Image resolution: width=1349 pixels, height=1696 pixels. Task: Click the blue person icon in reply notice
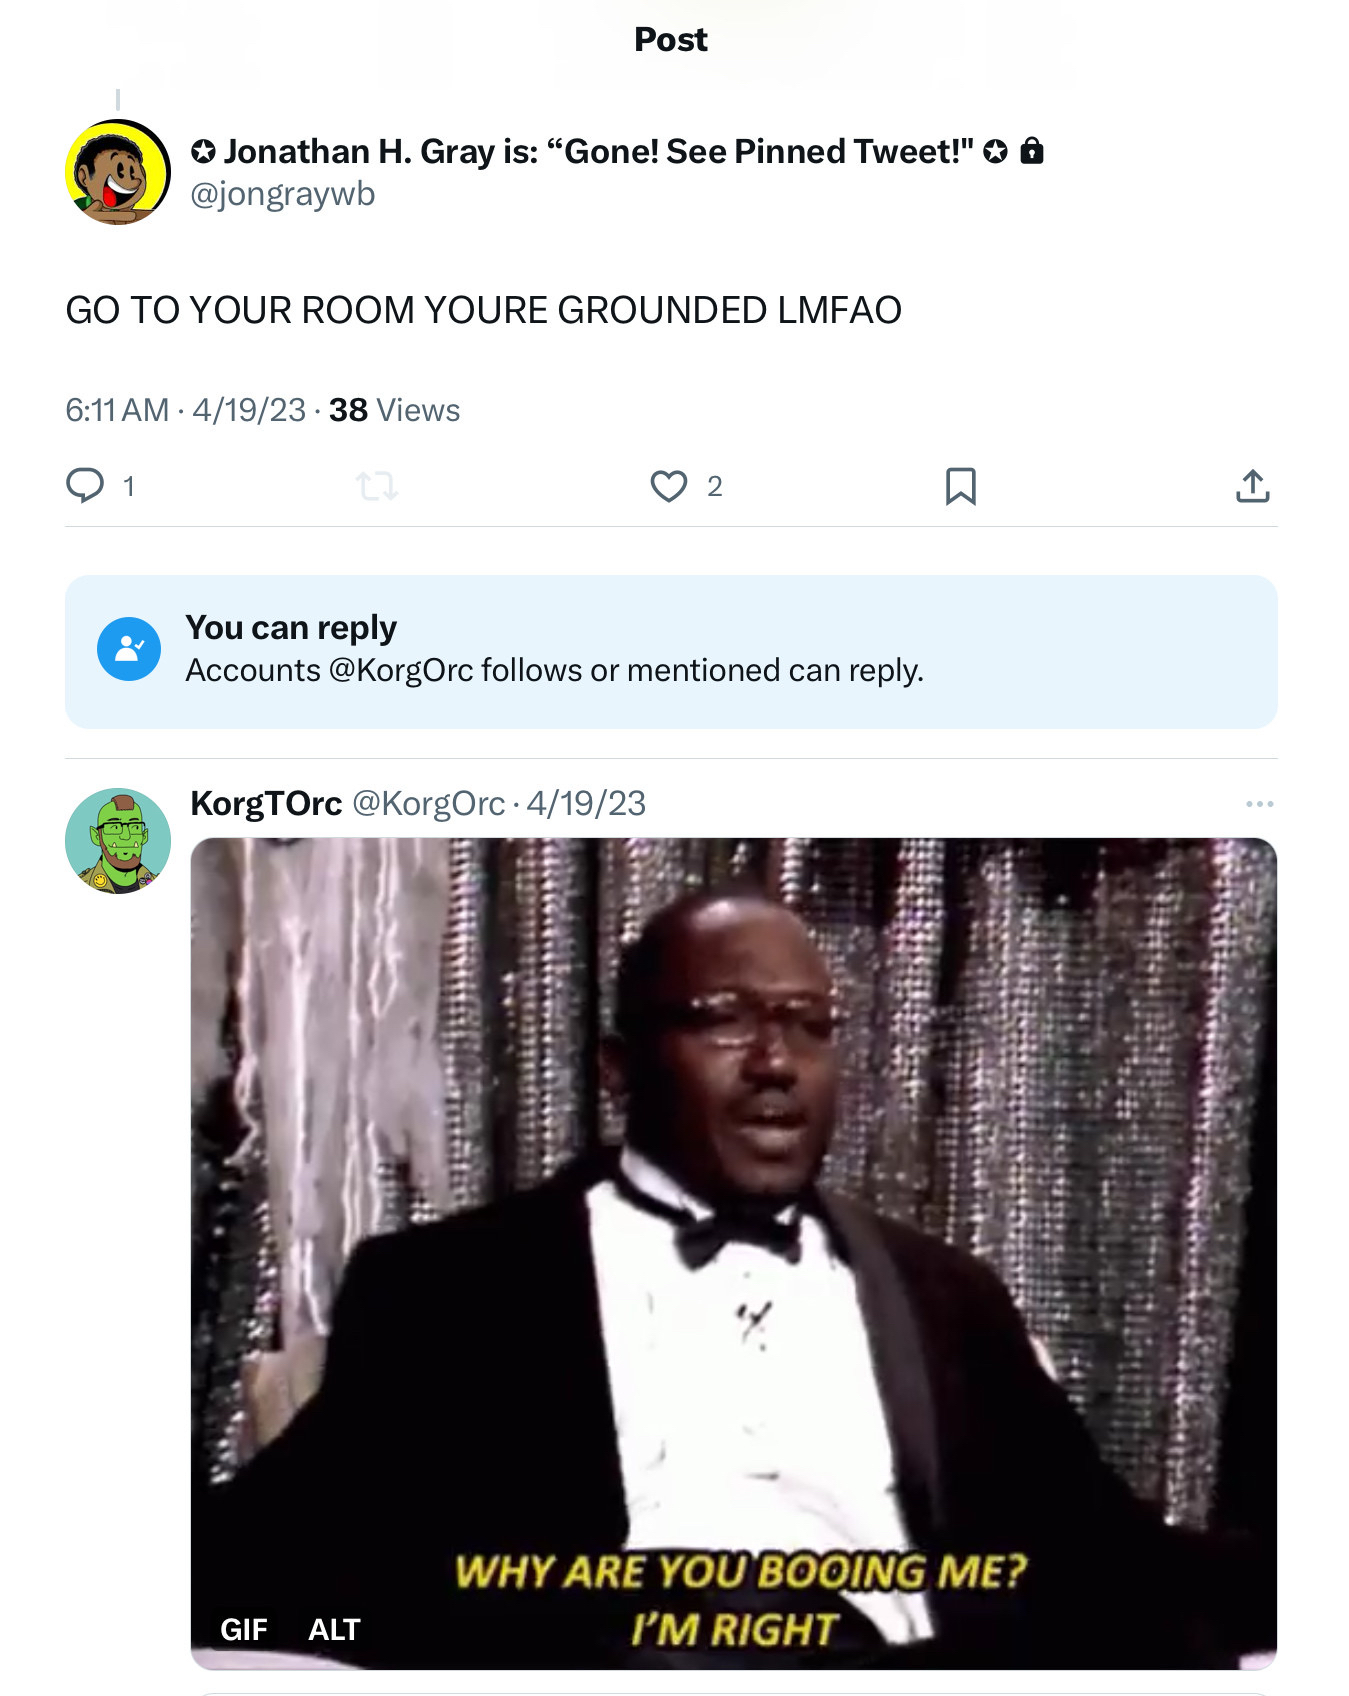(129, 649)
